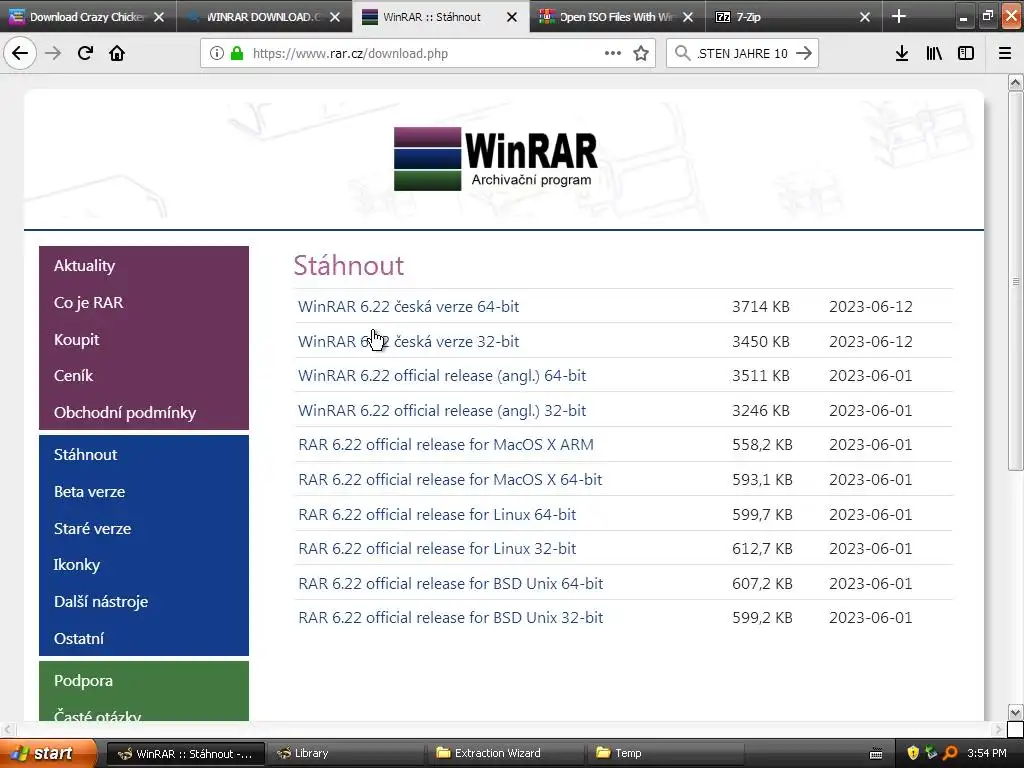Close the Download Crazy Chicken tab
The width and height of the screenshot is (1024, 768).
159,17
